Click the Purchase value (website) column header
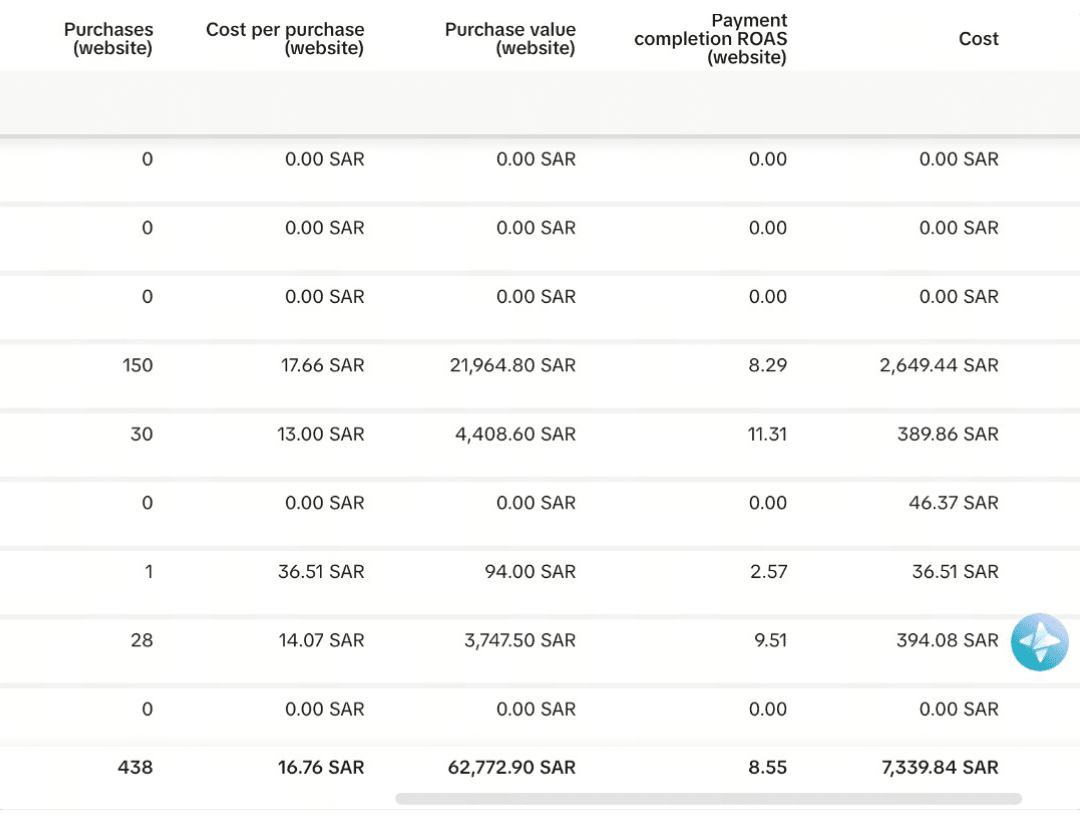Image resolution: width=1080 pixels, height=824 pixels. (x=510, y=39)
